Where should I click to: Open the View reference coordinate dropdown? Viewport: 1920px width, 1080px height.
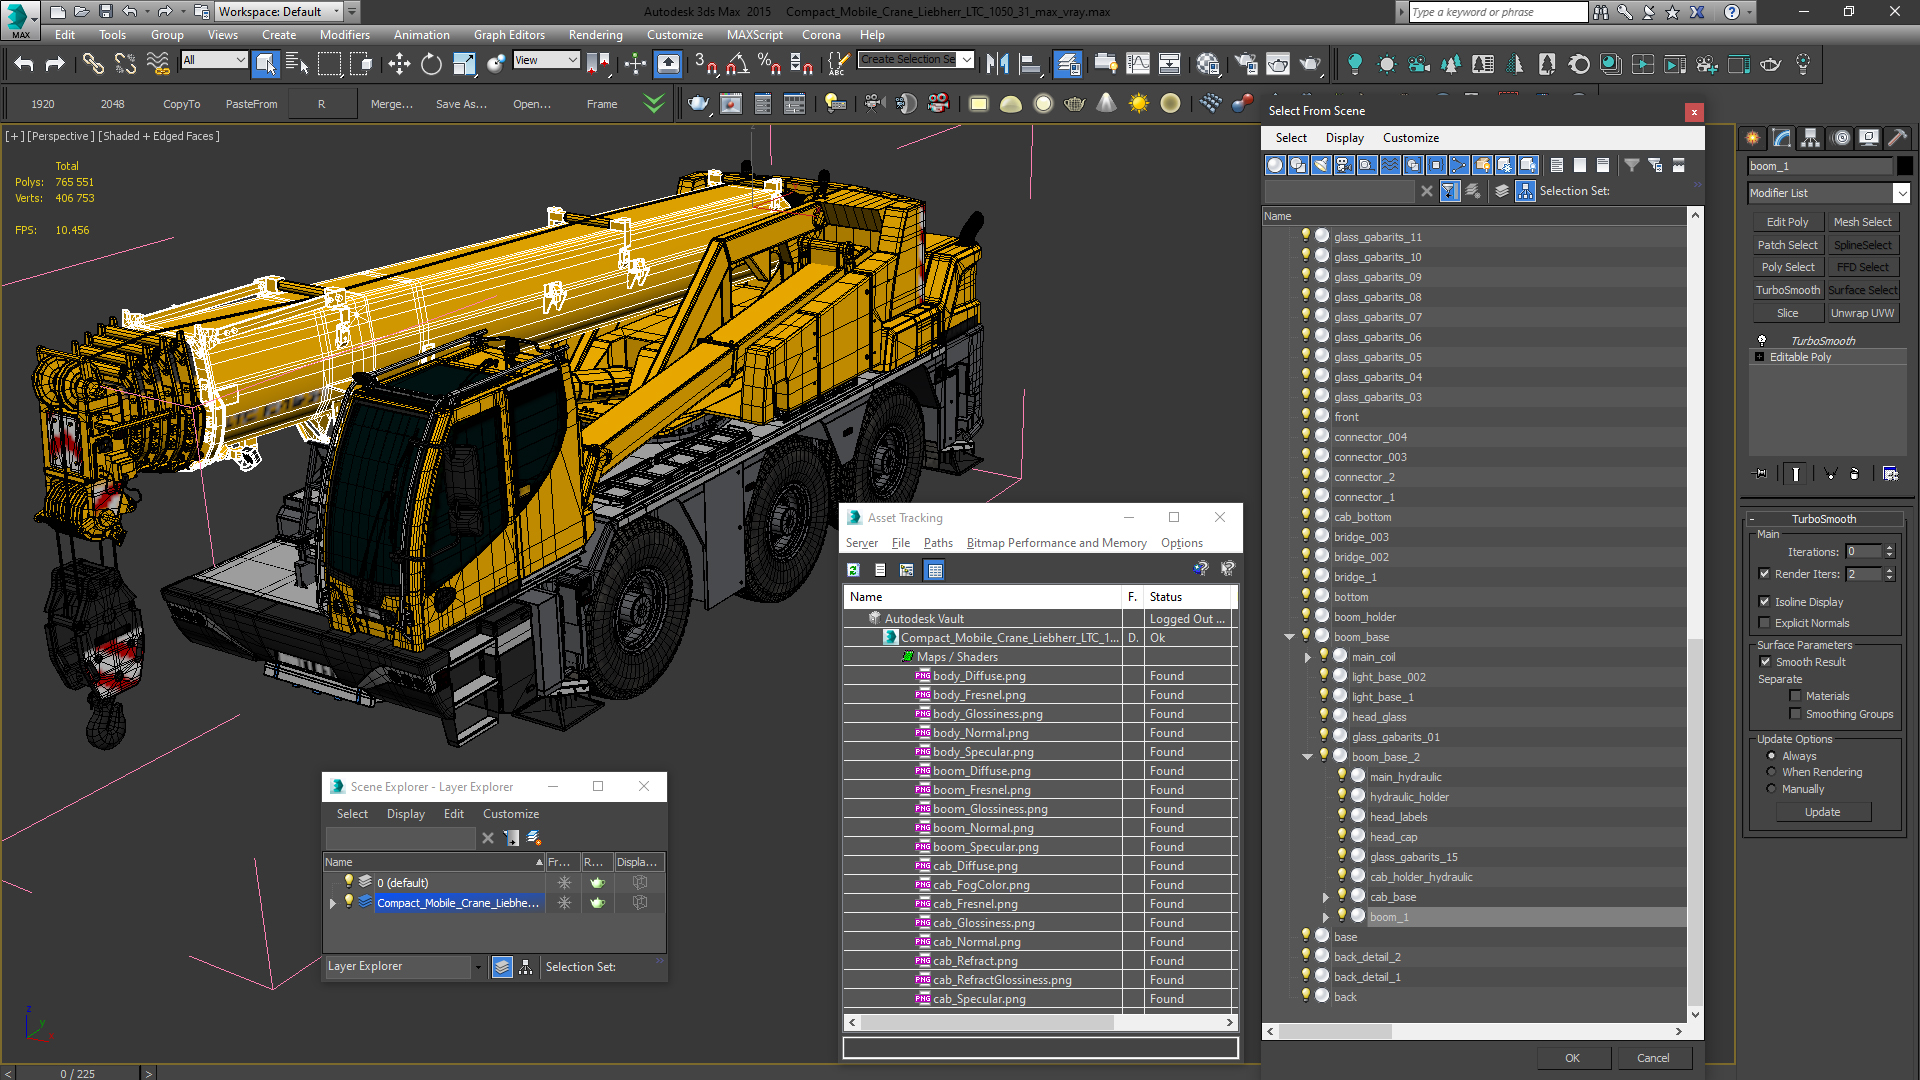click(546, 60)
